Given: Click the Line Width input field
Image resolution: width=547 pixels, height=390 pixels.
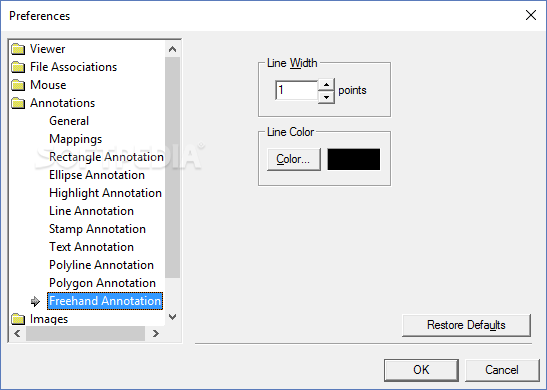Looking at the screenshot, I should point(297,90).
